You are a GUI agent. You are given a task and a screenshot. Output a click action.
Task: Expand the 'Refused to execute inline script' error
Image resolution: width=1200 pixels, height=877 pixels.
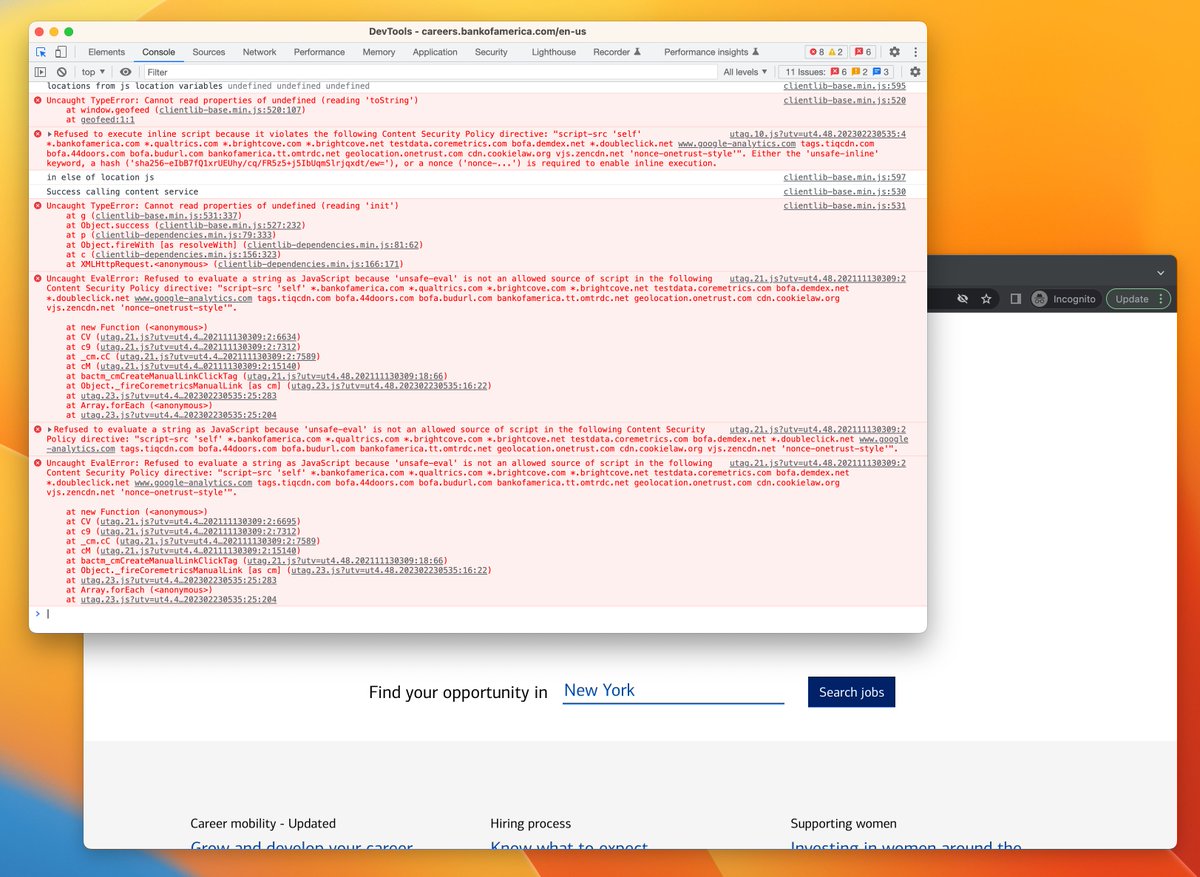point(49,134)
